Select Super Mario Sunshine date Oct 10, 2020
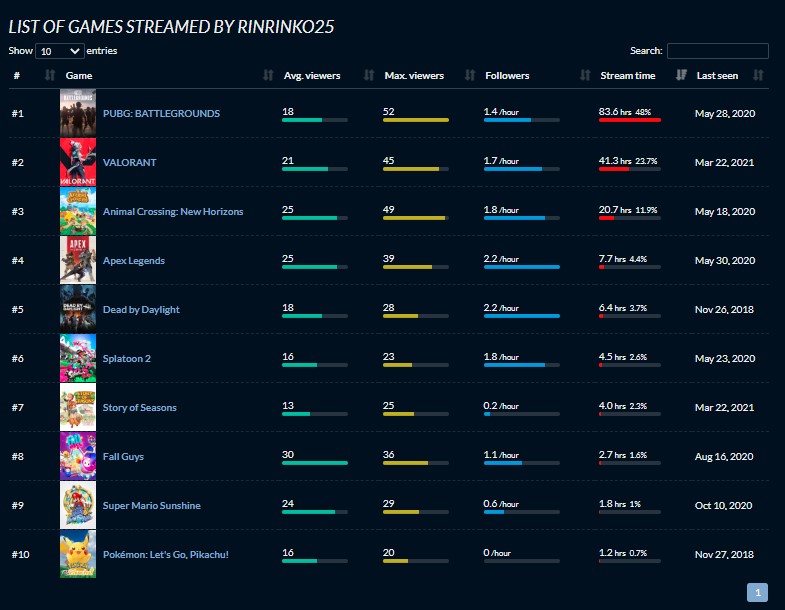The width and height of the screenshot is (785, 610). click(723, 505)
